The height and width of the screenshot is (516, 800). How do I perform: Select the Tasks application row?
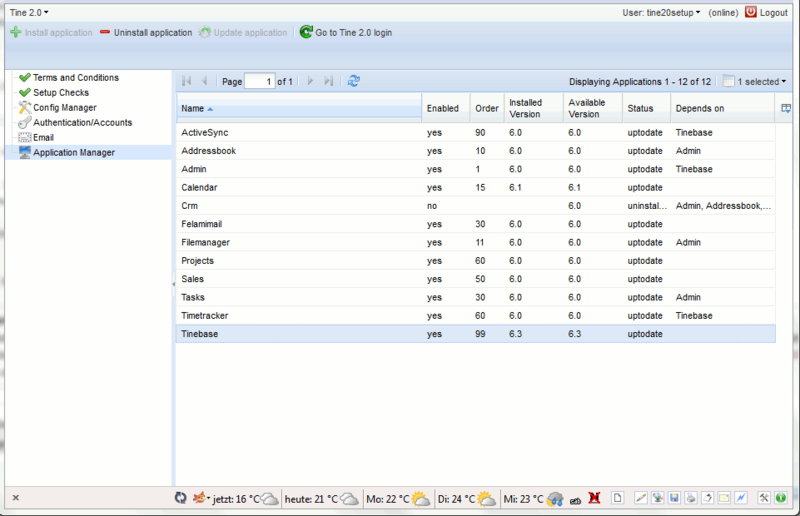(x=476, y=297)
